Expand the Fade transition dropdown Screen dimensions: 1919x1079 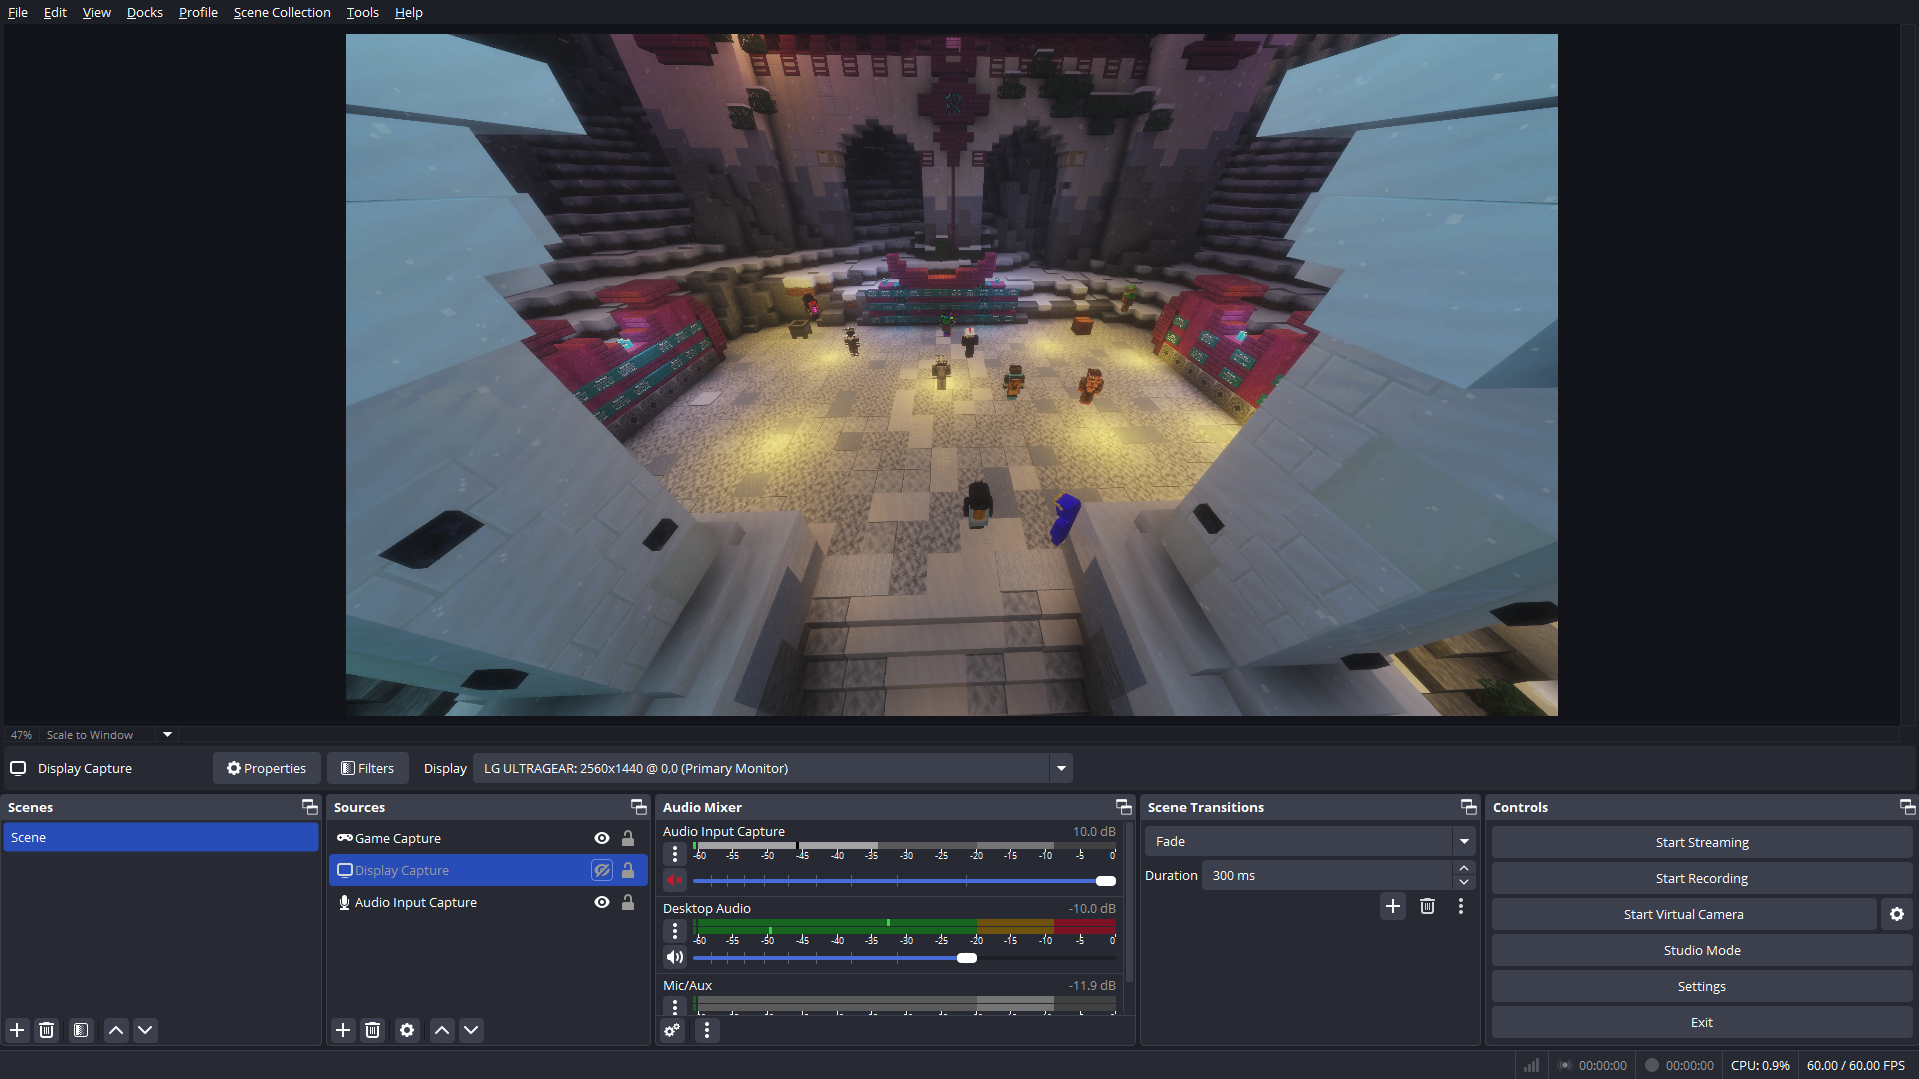click(1464, 842)
